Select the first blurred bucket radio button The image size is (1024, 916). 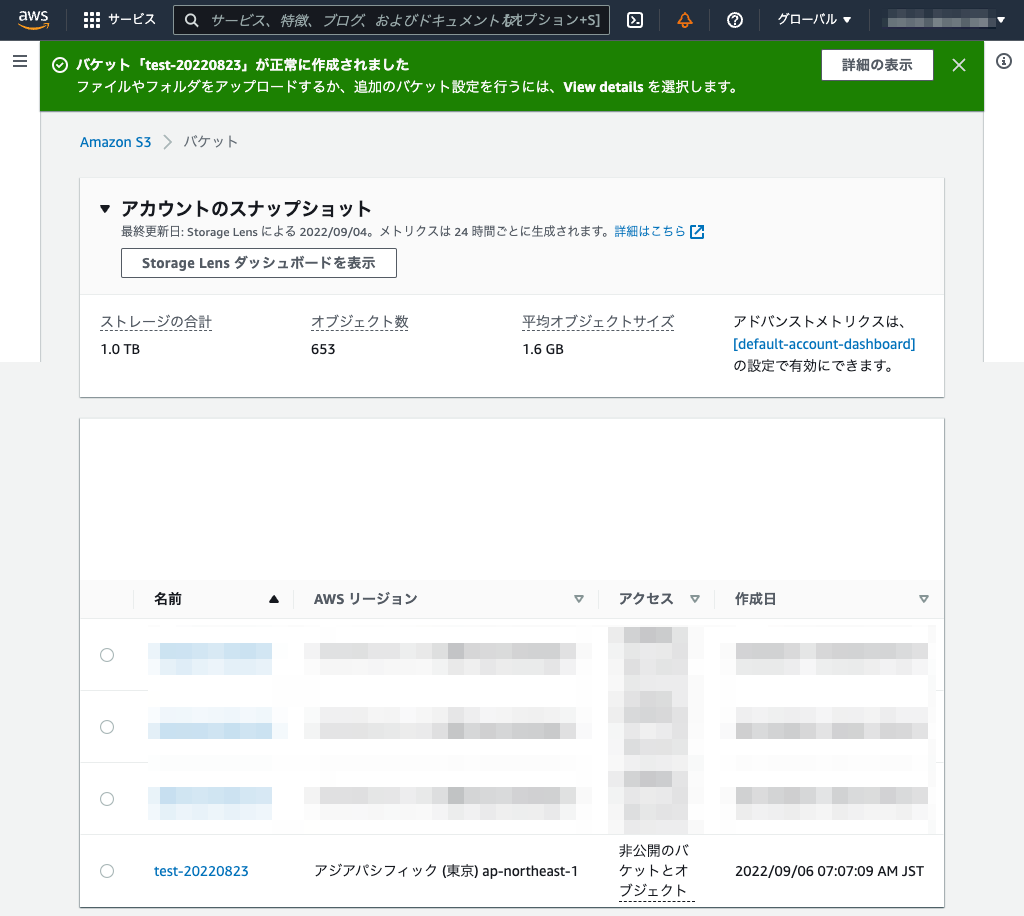pos(107,655)
